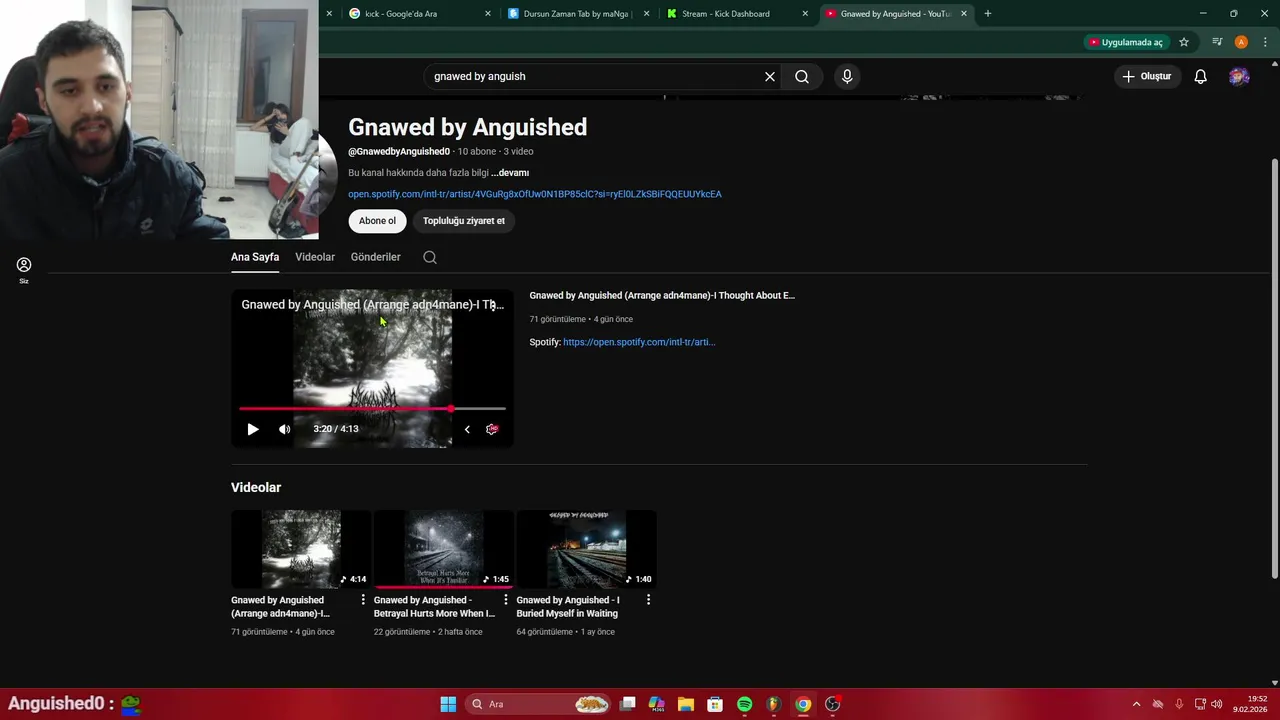
Task: Open the volume tray icon
Action: click(1217, 704)
